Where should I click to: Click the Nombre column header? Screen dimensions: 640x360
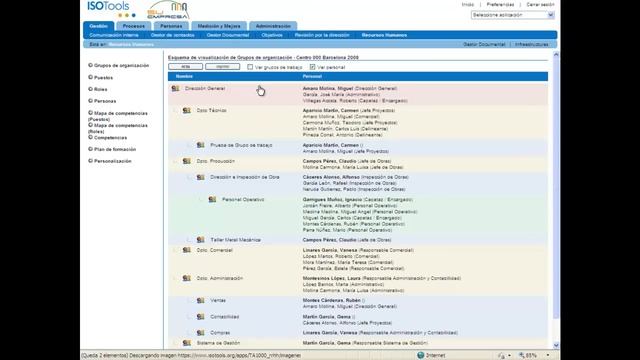click(184, 76)
